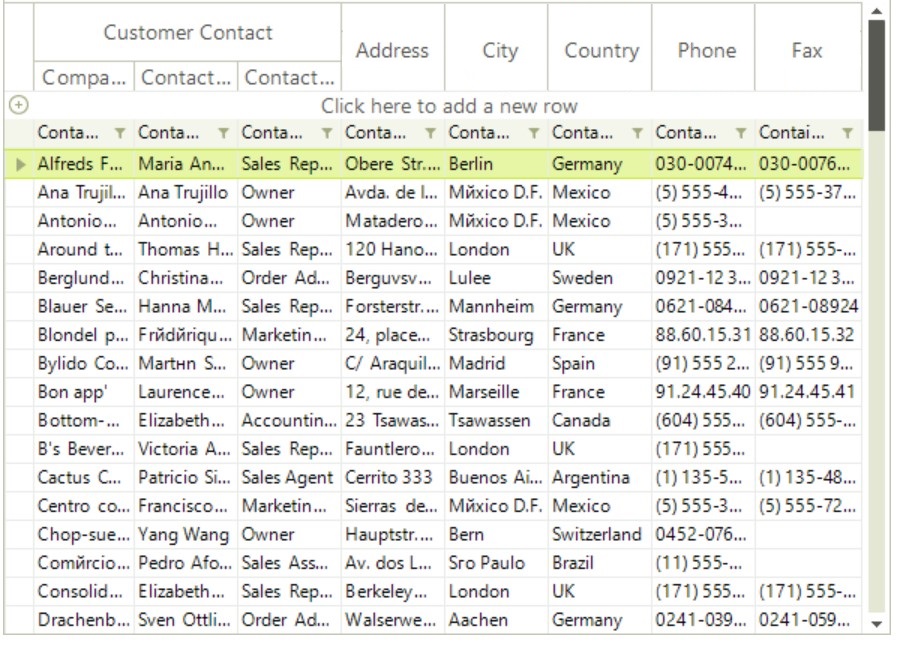Click the Address column filter funnel icon

point(431,133)
